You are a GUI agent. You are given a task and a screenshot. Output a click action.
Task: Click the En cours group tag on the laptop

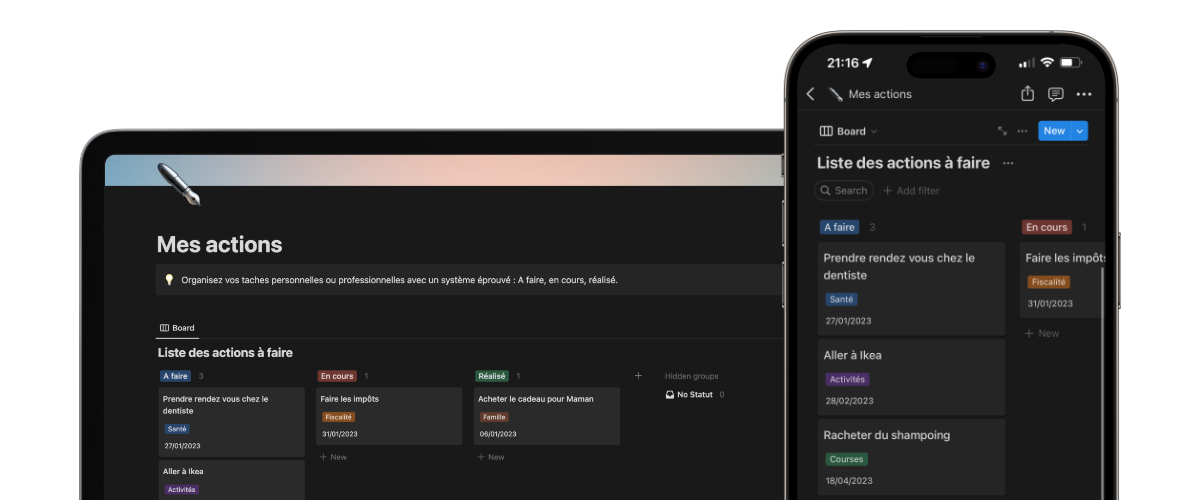click(x=337, y=376)
